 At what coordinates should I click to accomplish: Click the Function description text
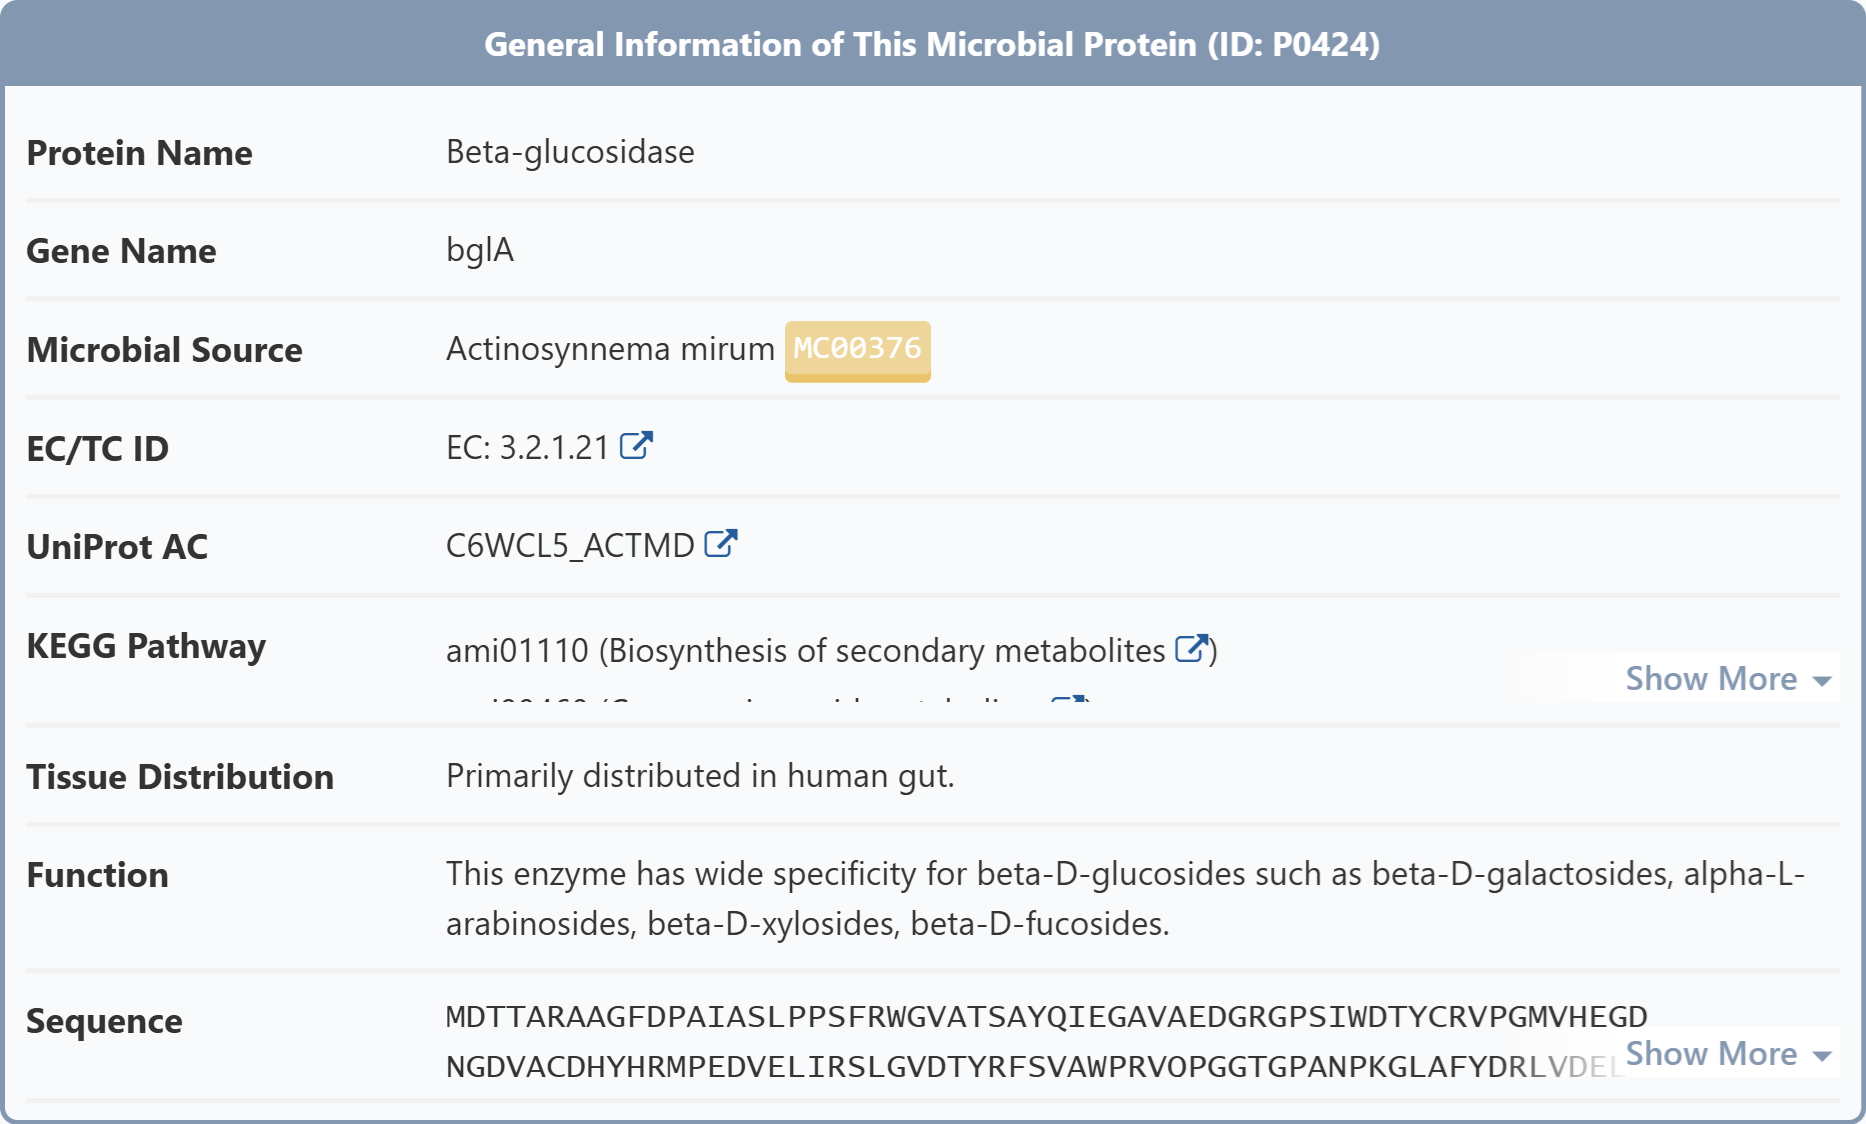click(x=1125, y=898)
